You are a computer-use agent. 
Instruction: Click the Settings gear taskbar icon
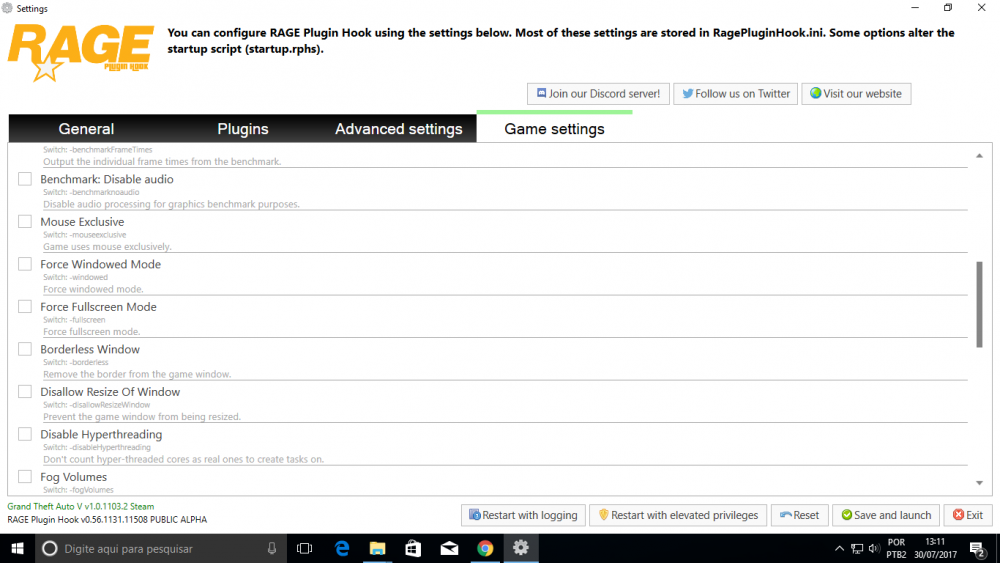pyautogui.click(x=521, y=548)
